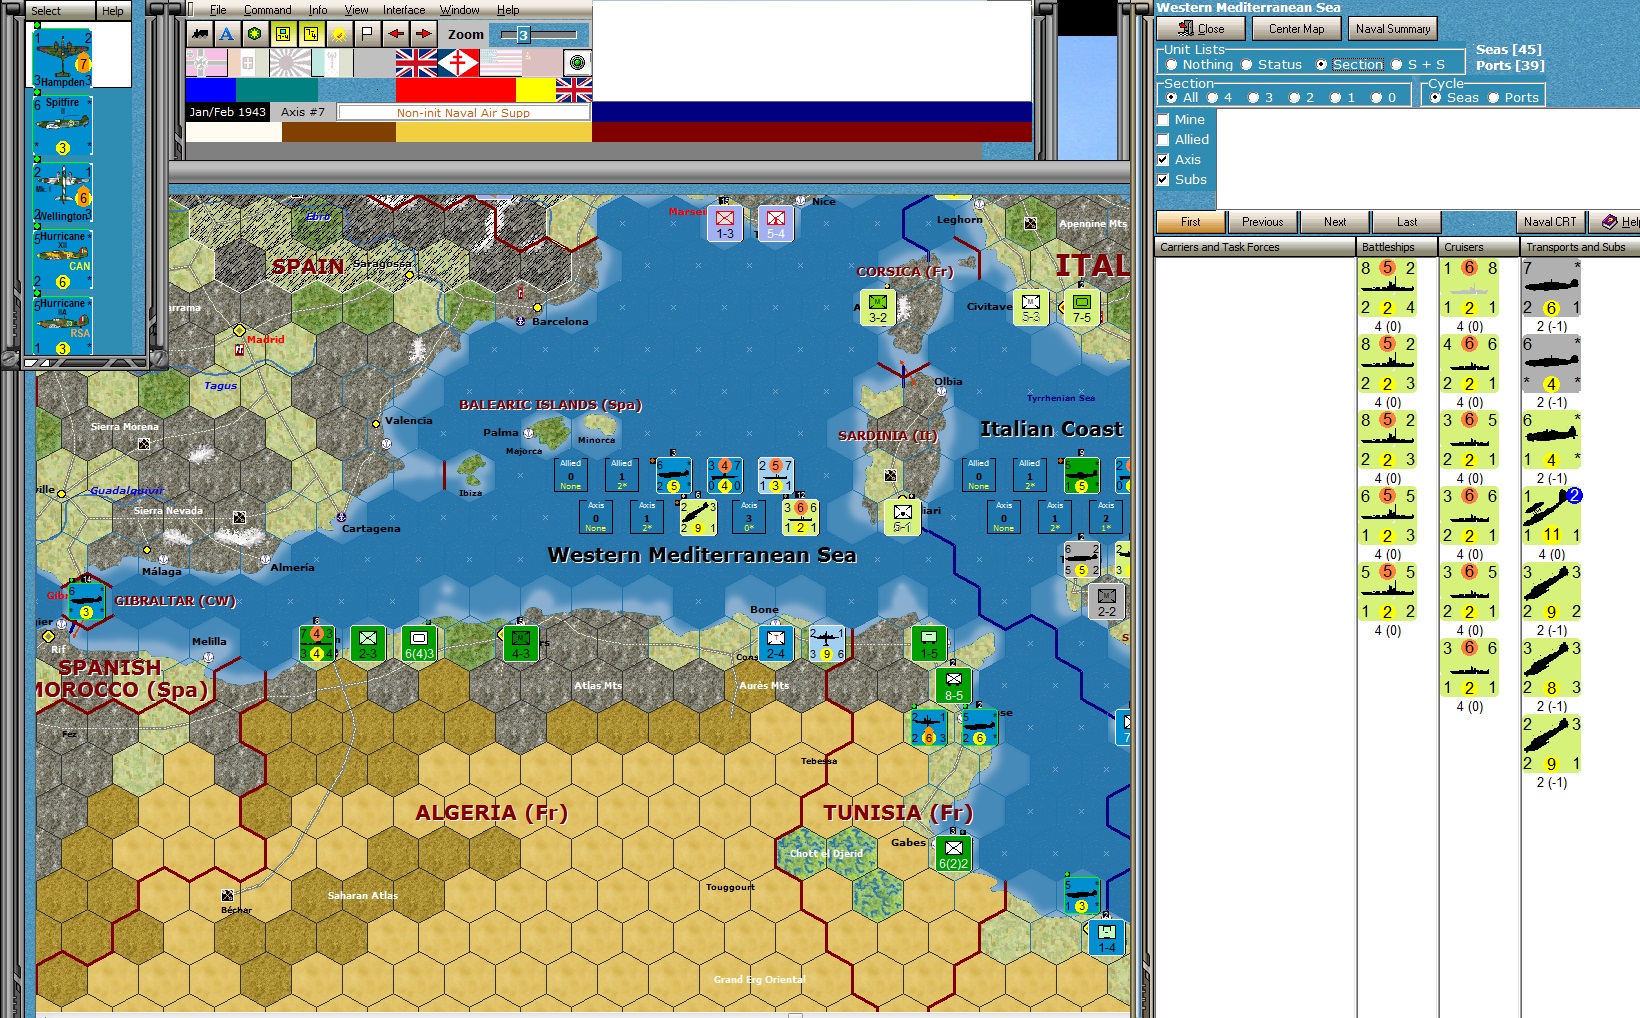This screenshot has height=1018, width=1640.
Task: Click the red left arrow toolbar icon
Action: tap(396, 34)
